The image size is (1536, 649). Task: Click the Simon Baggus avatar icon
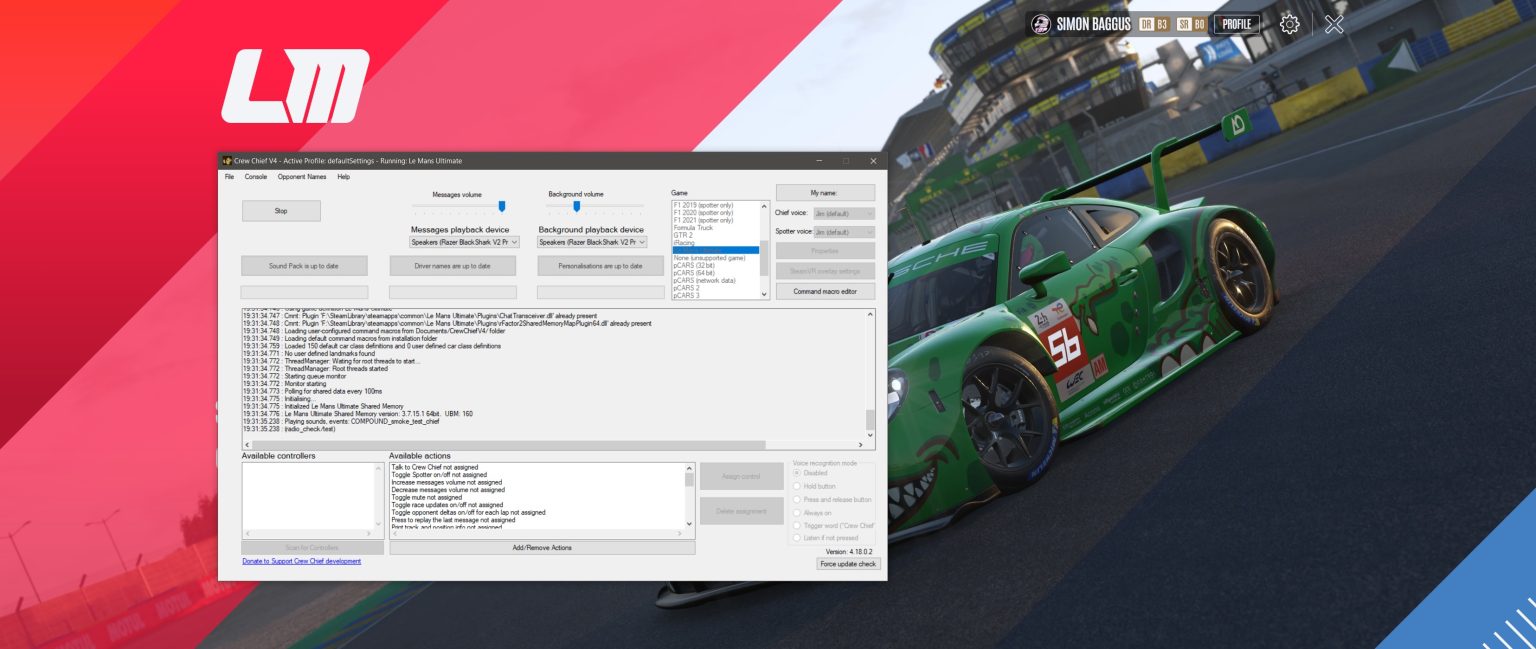[x=1041, y=24]
